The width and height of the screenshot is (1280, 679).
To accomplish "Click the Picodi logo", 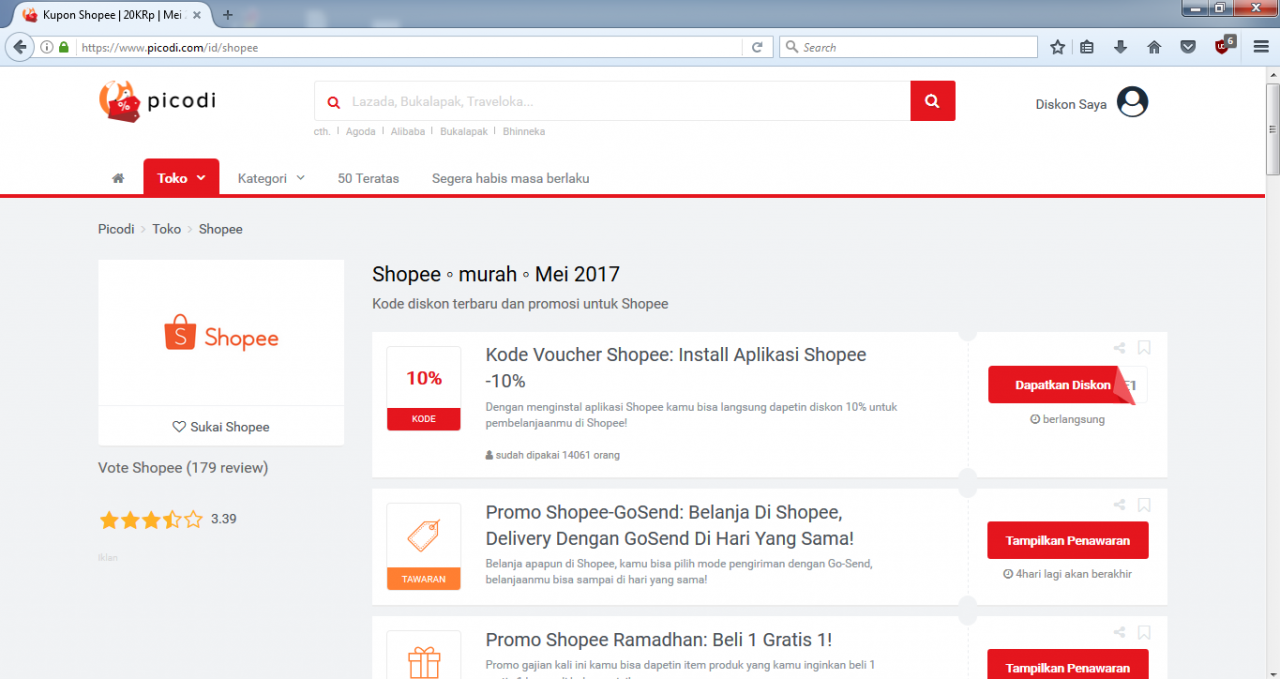I will (x=157, y=101).
